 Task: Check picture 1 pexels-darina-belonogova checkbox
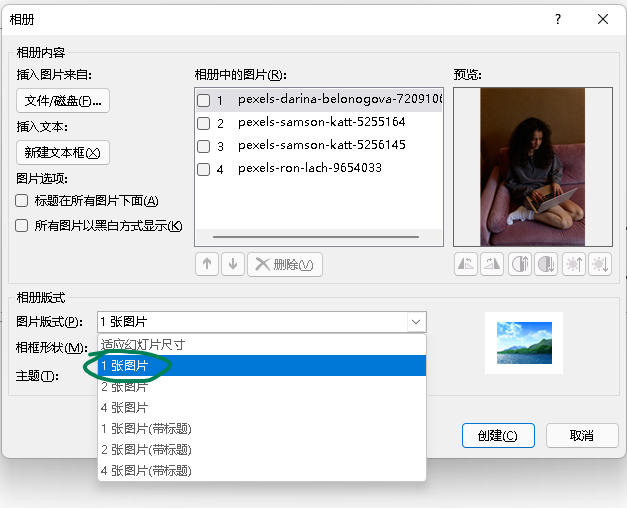point(204,100)
